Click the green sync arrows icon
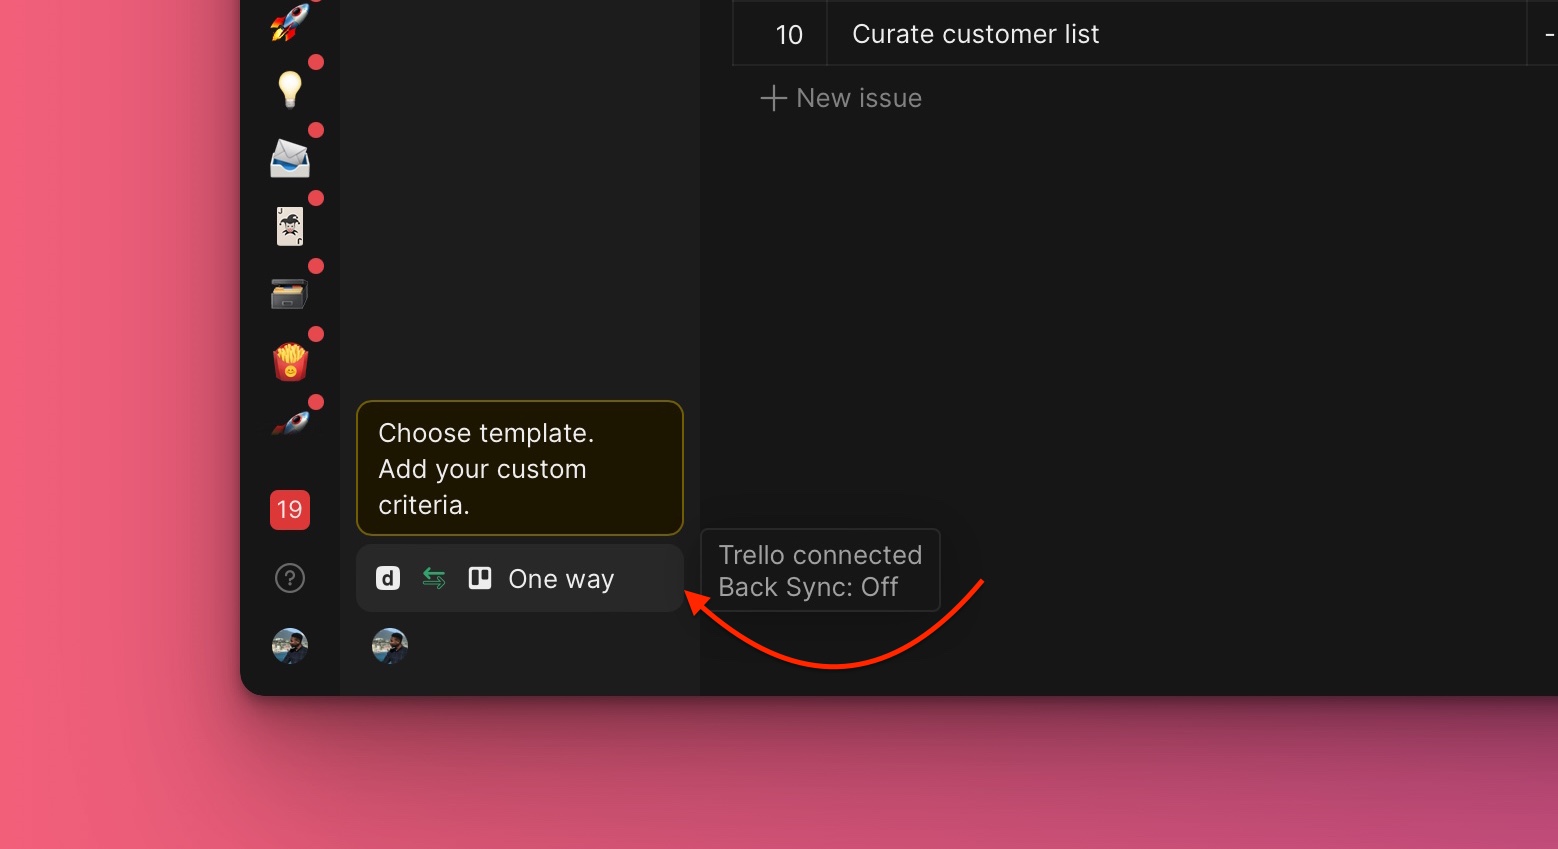Viewport: 1558px width, 849px height. pos(434,578)
